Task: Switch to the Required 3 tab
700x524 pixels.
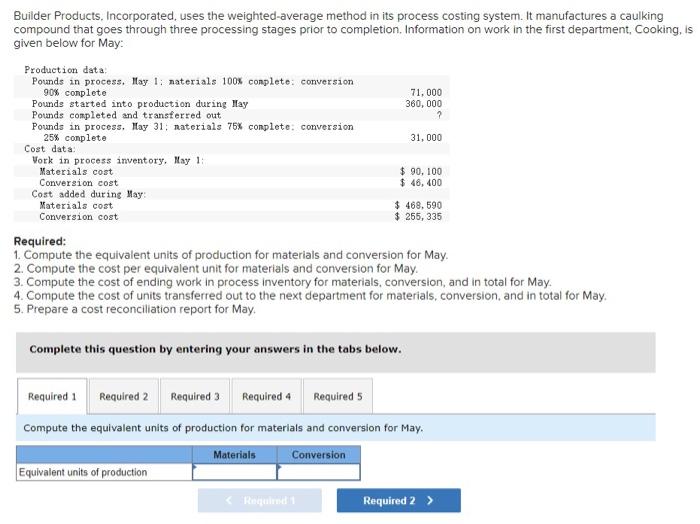Action: tap(195, 396)
